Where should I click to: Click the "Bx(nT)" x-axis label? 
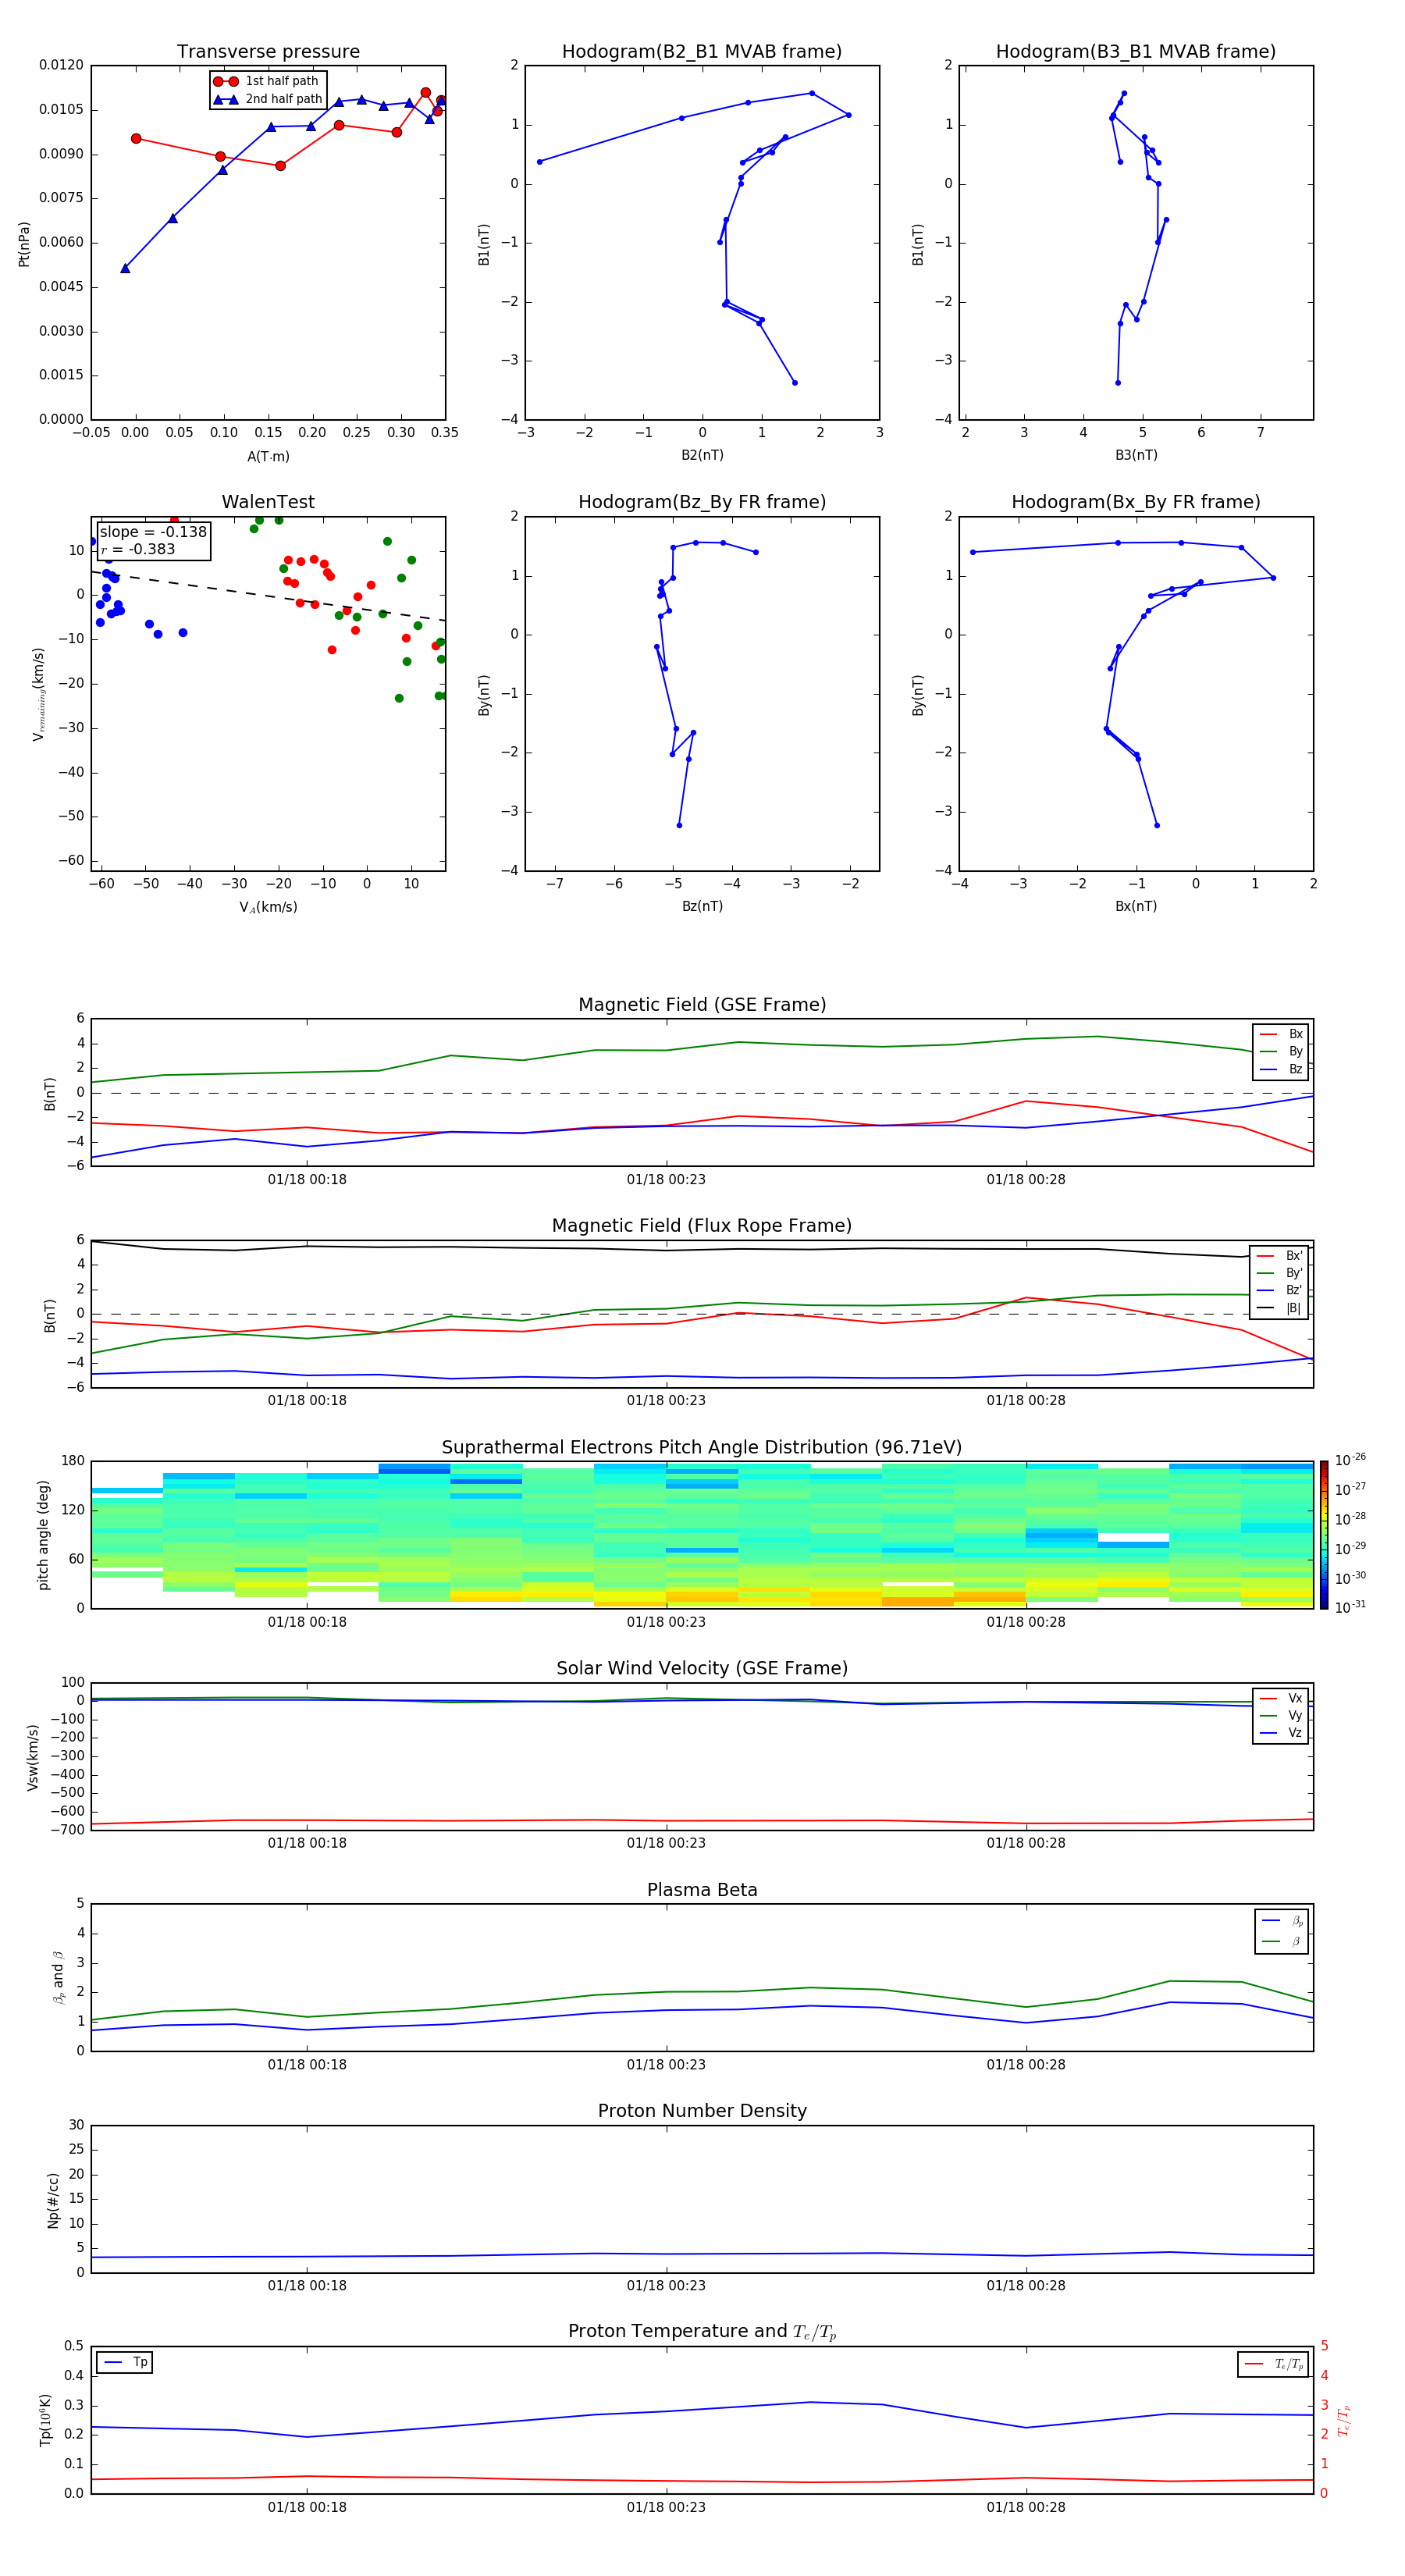click(x=1136, y=906)
